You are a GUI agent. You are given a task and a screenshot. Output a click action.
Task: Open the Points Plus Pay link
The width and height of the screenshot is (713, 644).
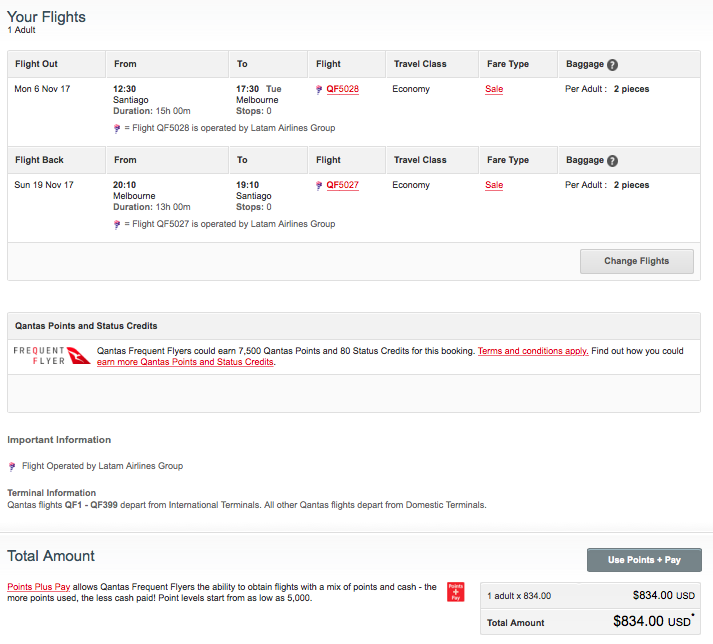(39, 587)
